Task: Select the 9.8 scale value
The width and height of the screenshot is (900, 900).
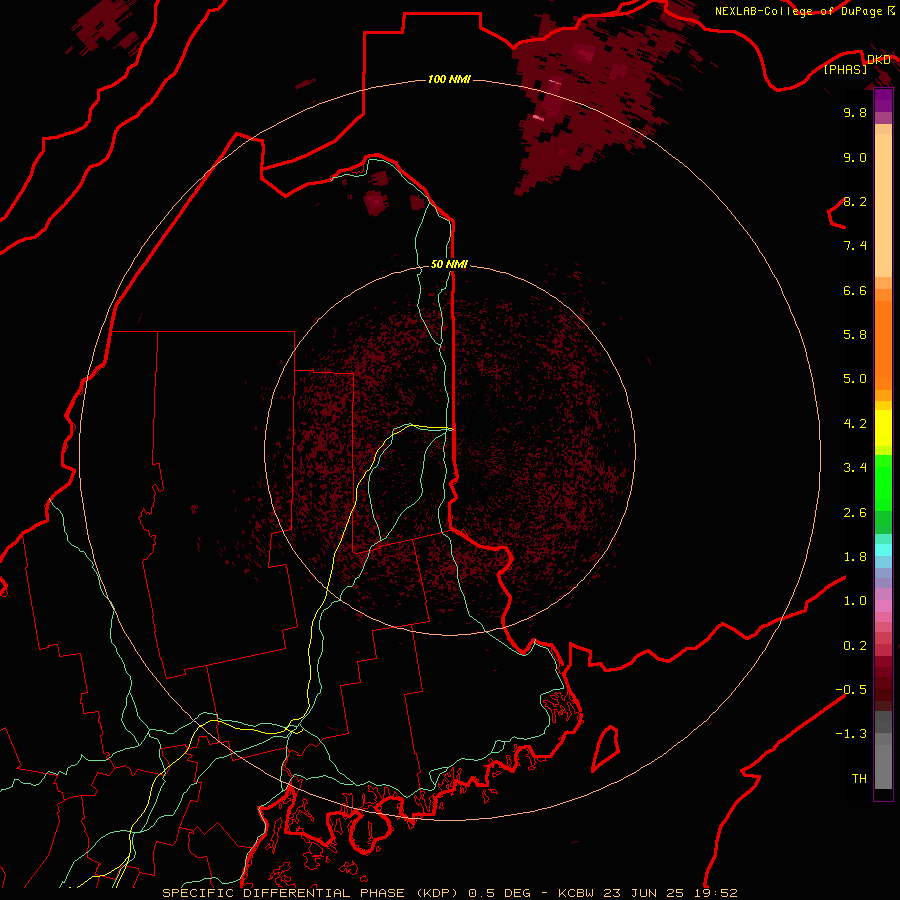Action: coord(855,112)
